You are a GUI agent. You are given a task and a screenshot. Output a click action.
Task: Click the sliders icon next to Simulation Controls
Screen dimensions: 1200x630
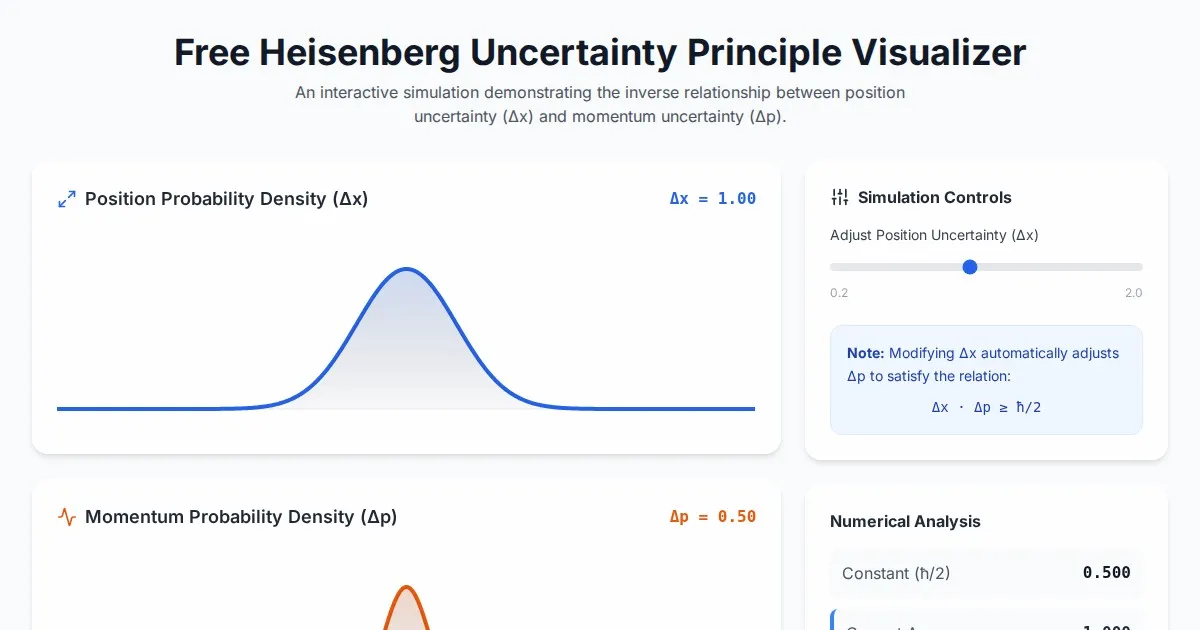[840, 197]
